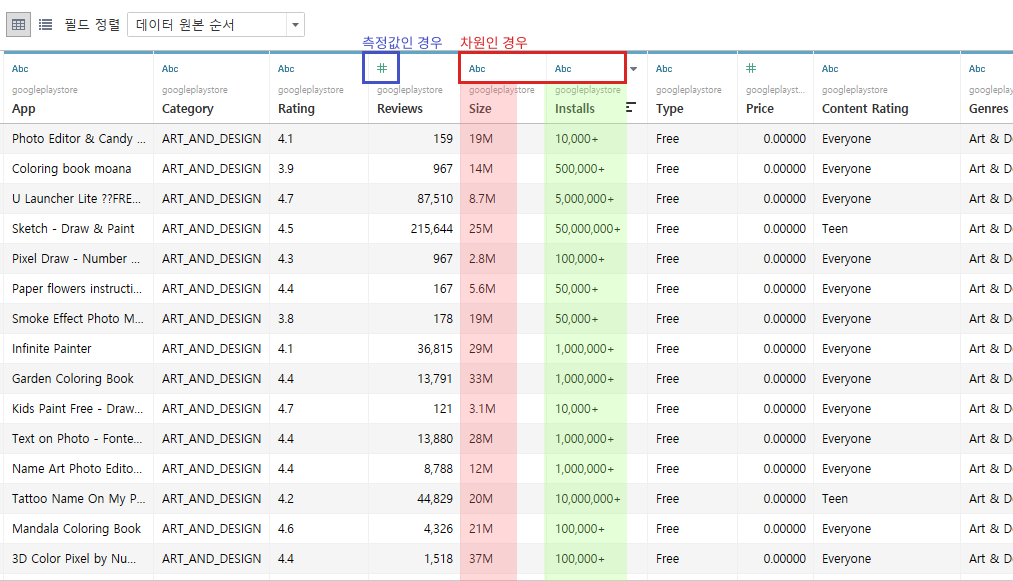
Task: Click 'Tattoo Name On My P...' cell
Action: [79, 498]
